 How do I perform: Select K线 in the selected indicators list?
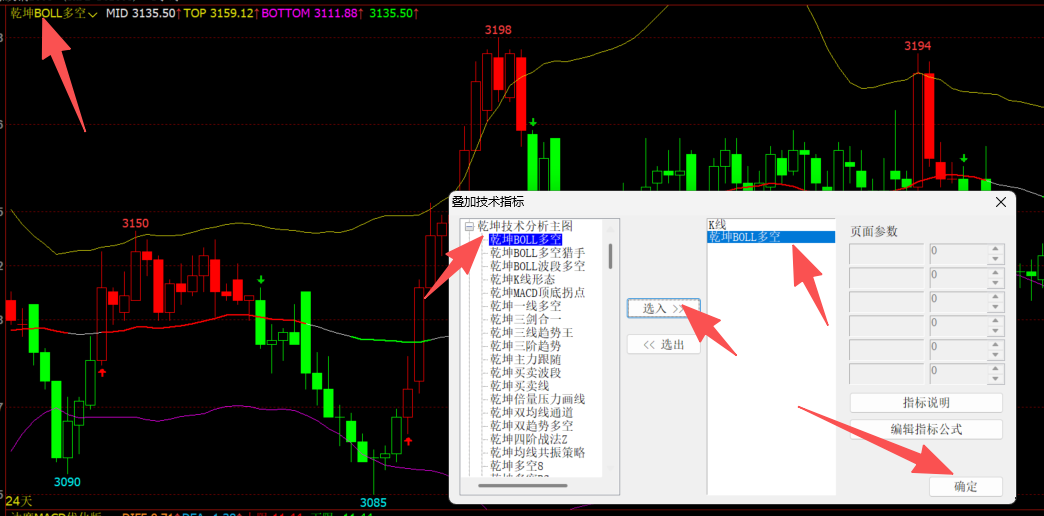point(718,225)
